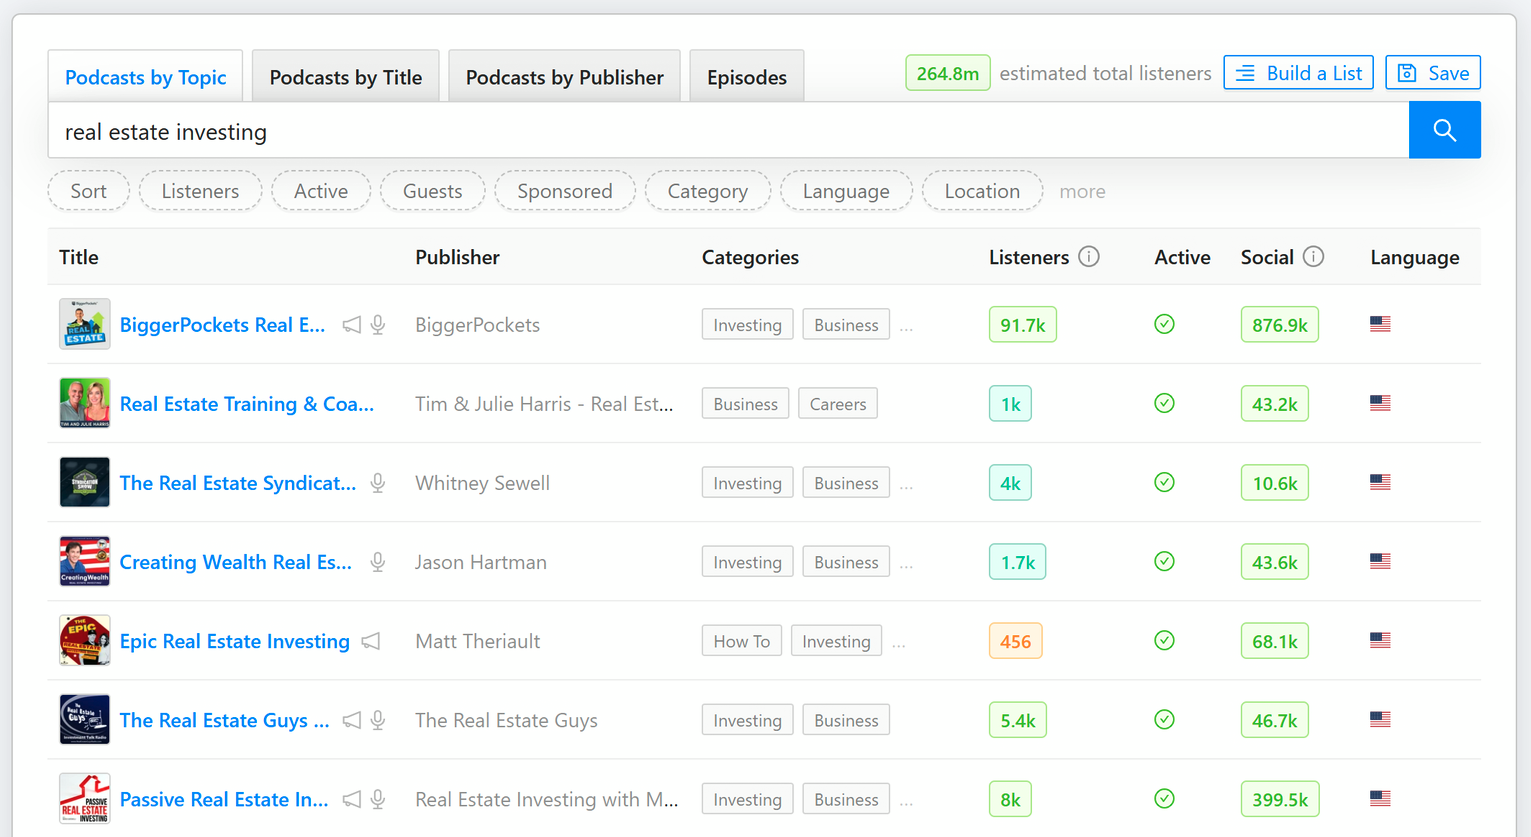Click US flag icon in BiggerPockets row
This screenshot has height=837, width=1531.
click(x=1380, y=323)
